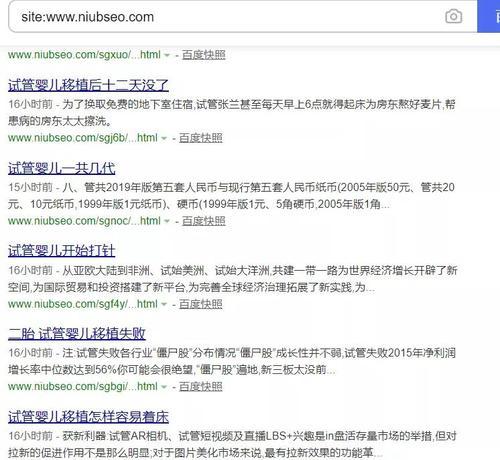Open 百度快照 for the sgnoc URL
The width and height of the screenshot is (500, 460).
pos(204,221)
